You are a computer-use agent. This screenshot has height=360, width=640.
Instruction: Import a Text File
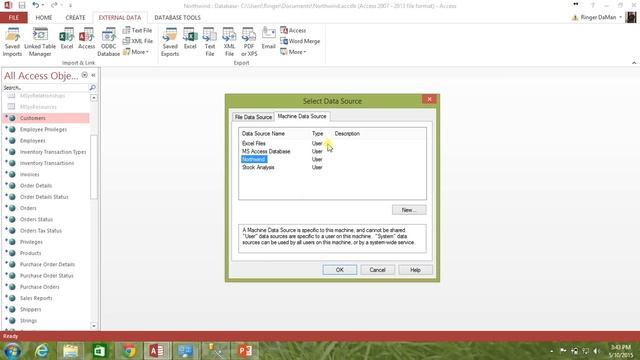click(x=138, y=30)
